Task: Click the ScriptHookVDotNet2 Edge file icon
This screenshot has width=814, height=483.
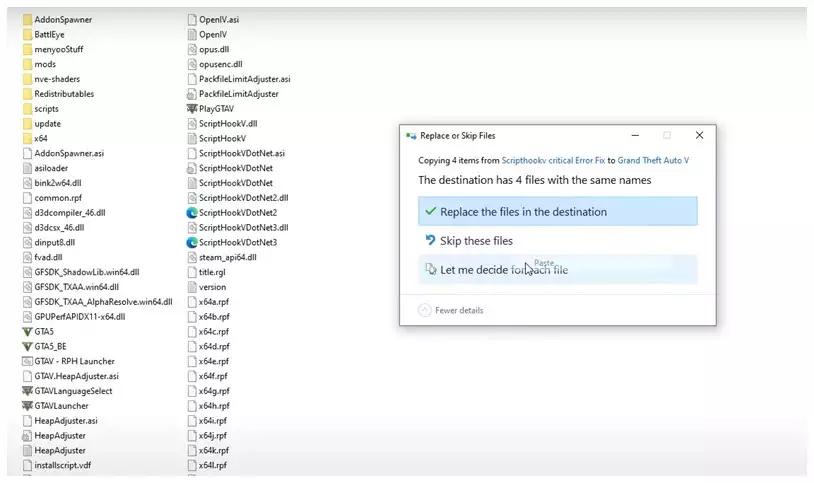Action: pos(192,212)
